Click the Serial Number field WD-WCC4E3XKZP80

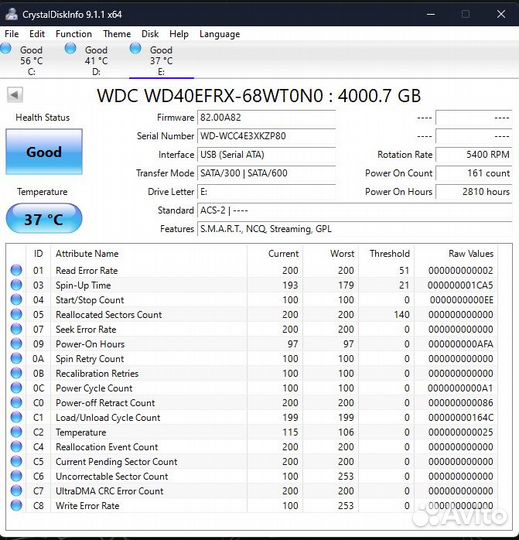[266, 136]
